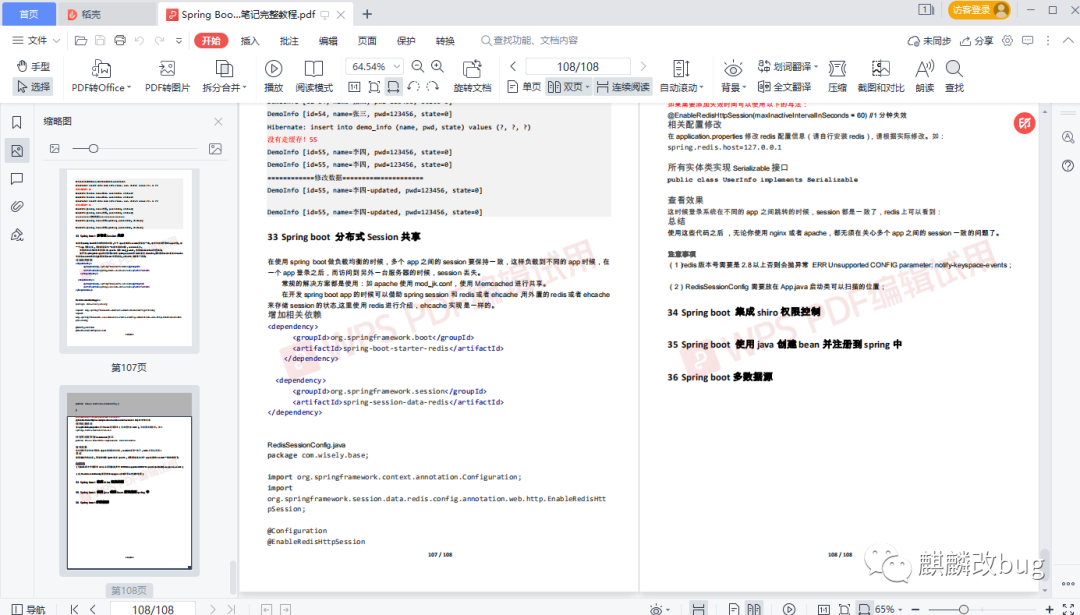Screen dimensions: 1080x615
Task: Switch to 编辑 edit tab
Action: click(x=328, y=41)
